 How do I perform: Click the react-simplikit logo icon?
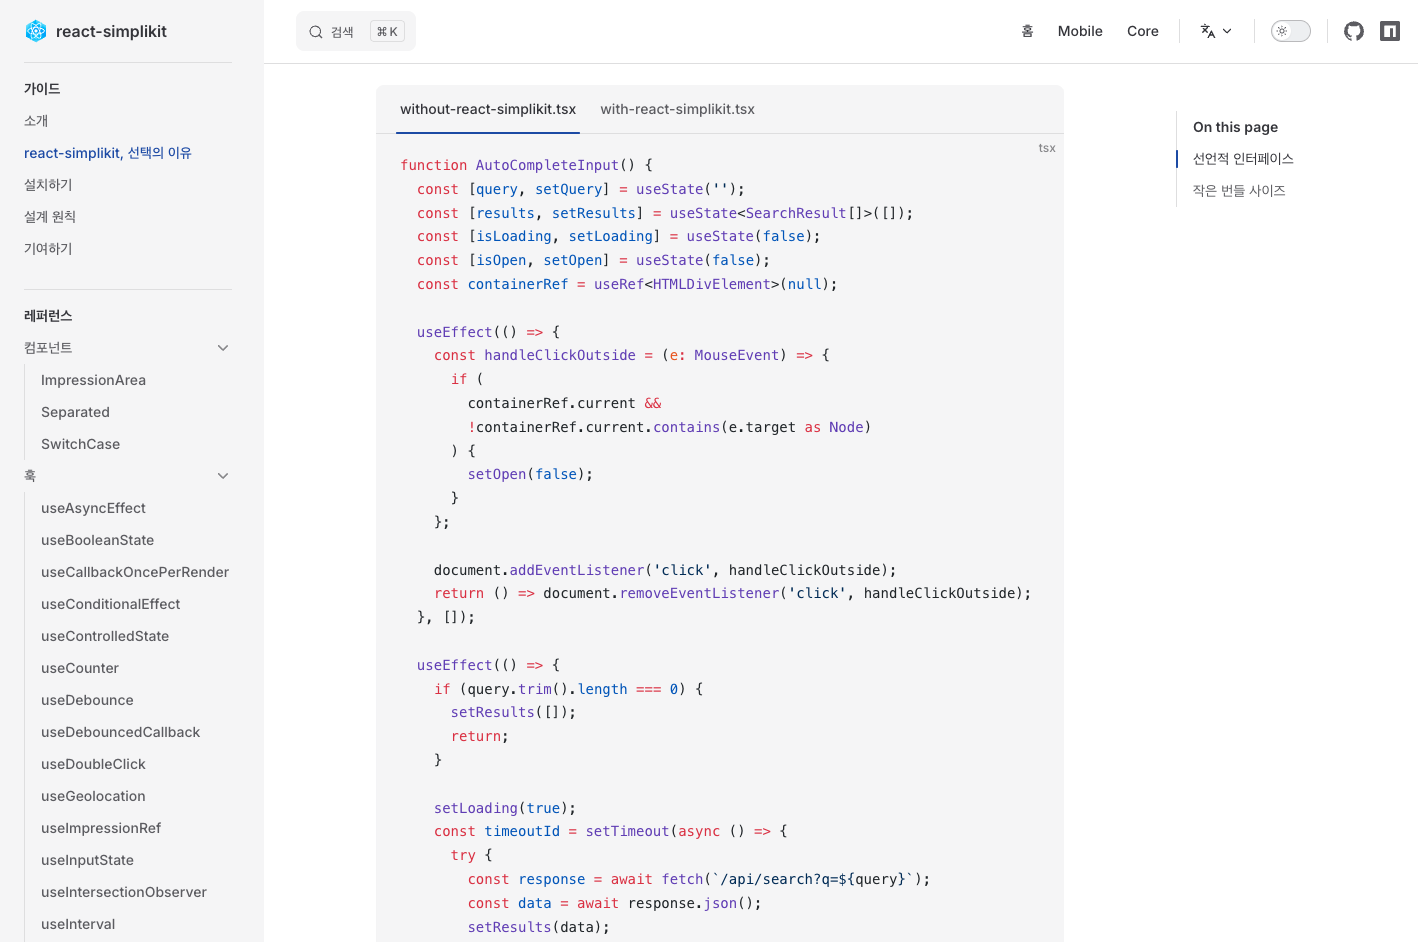click(36, 31)
